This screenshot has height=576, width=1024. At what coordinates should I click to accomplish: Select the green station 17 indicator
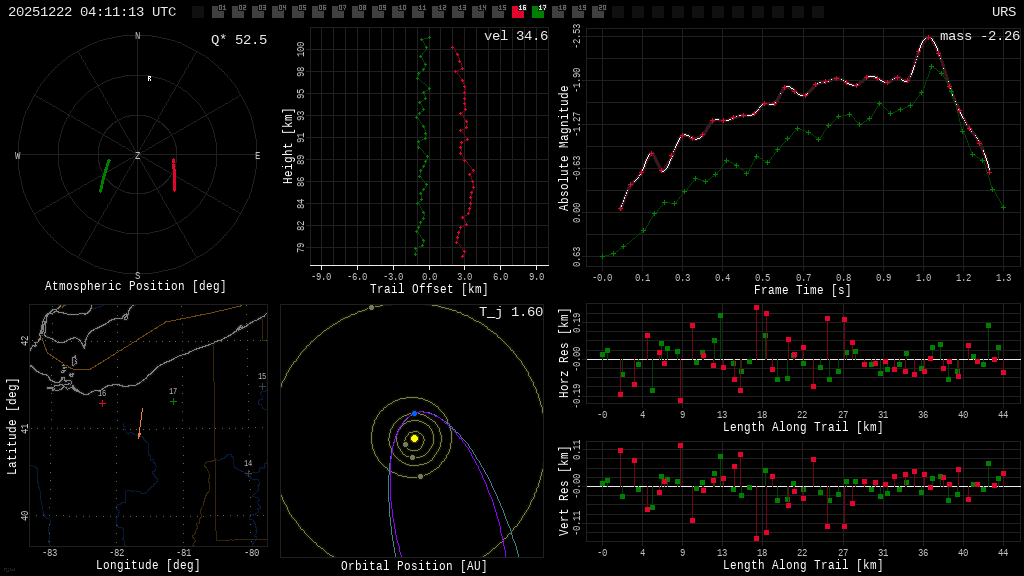[538, 12]
